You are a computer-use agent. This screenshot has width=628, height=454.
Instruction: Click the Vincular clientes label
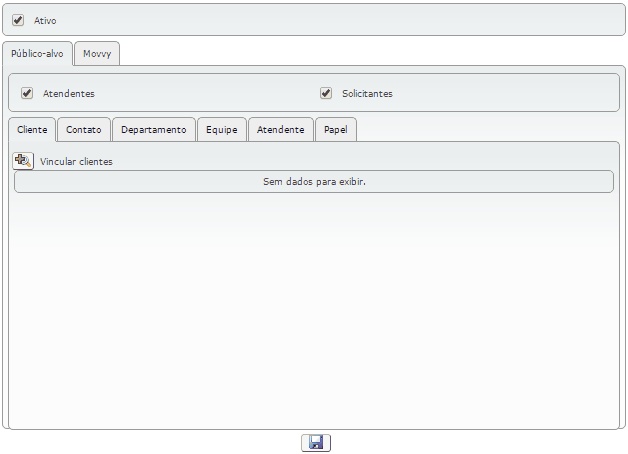(76, 162)
